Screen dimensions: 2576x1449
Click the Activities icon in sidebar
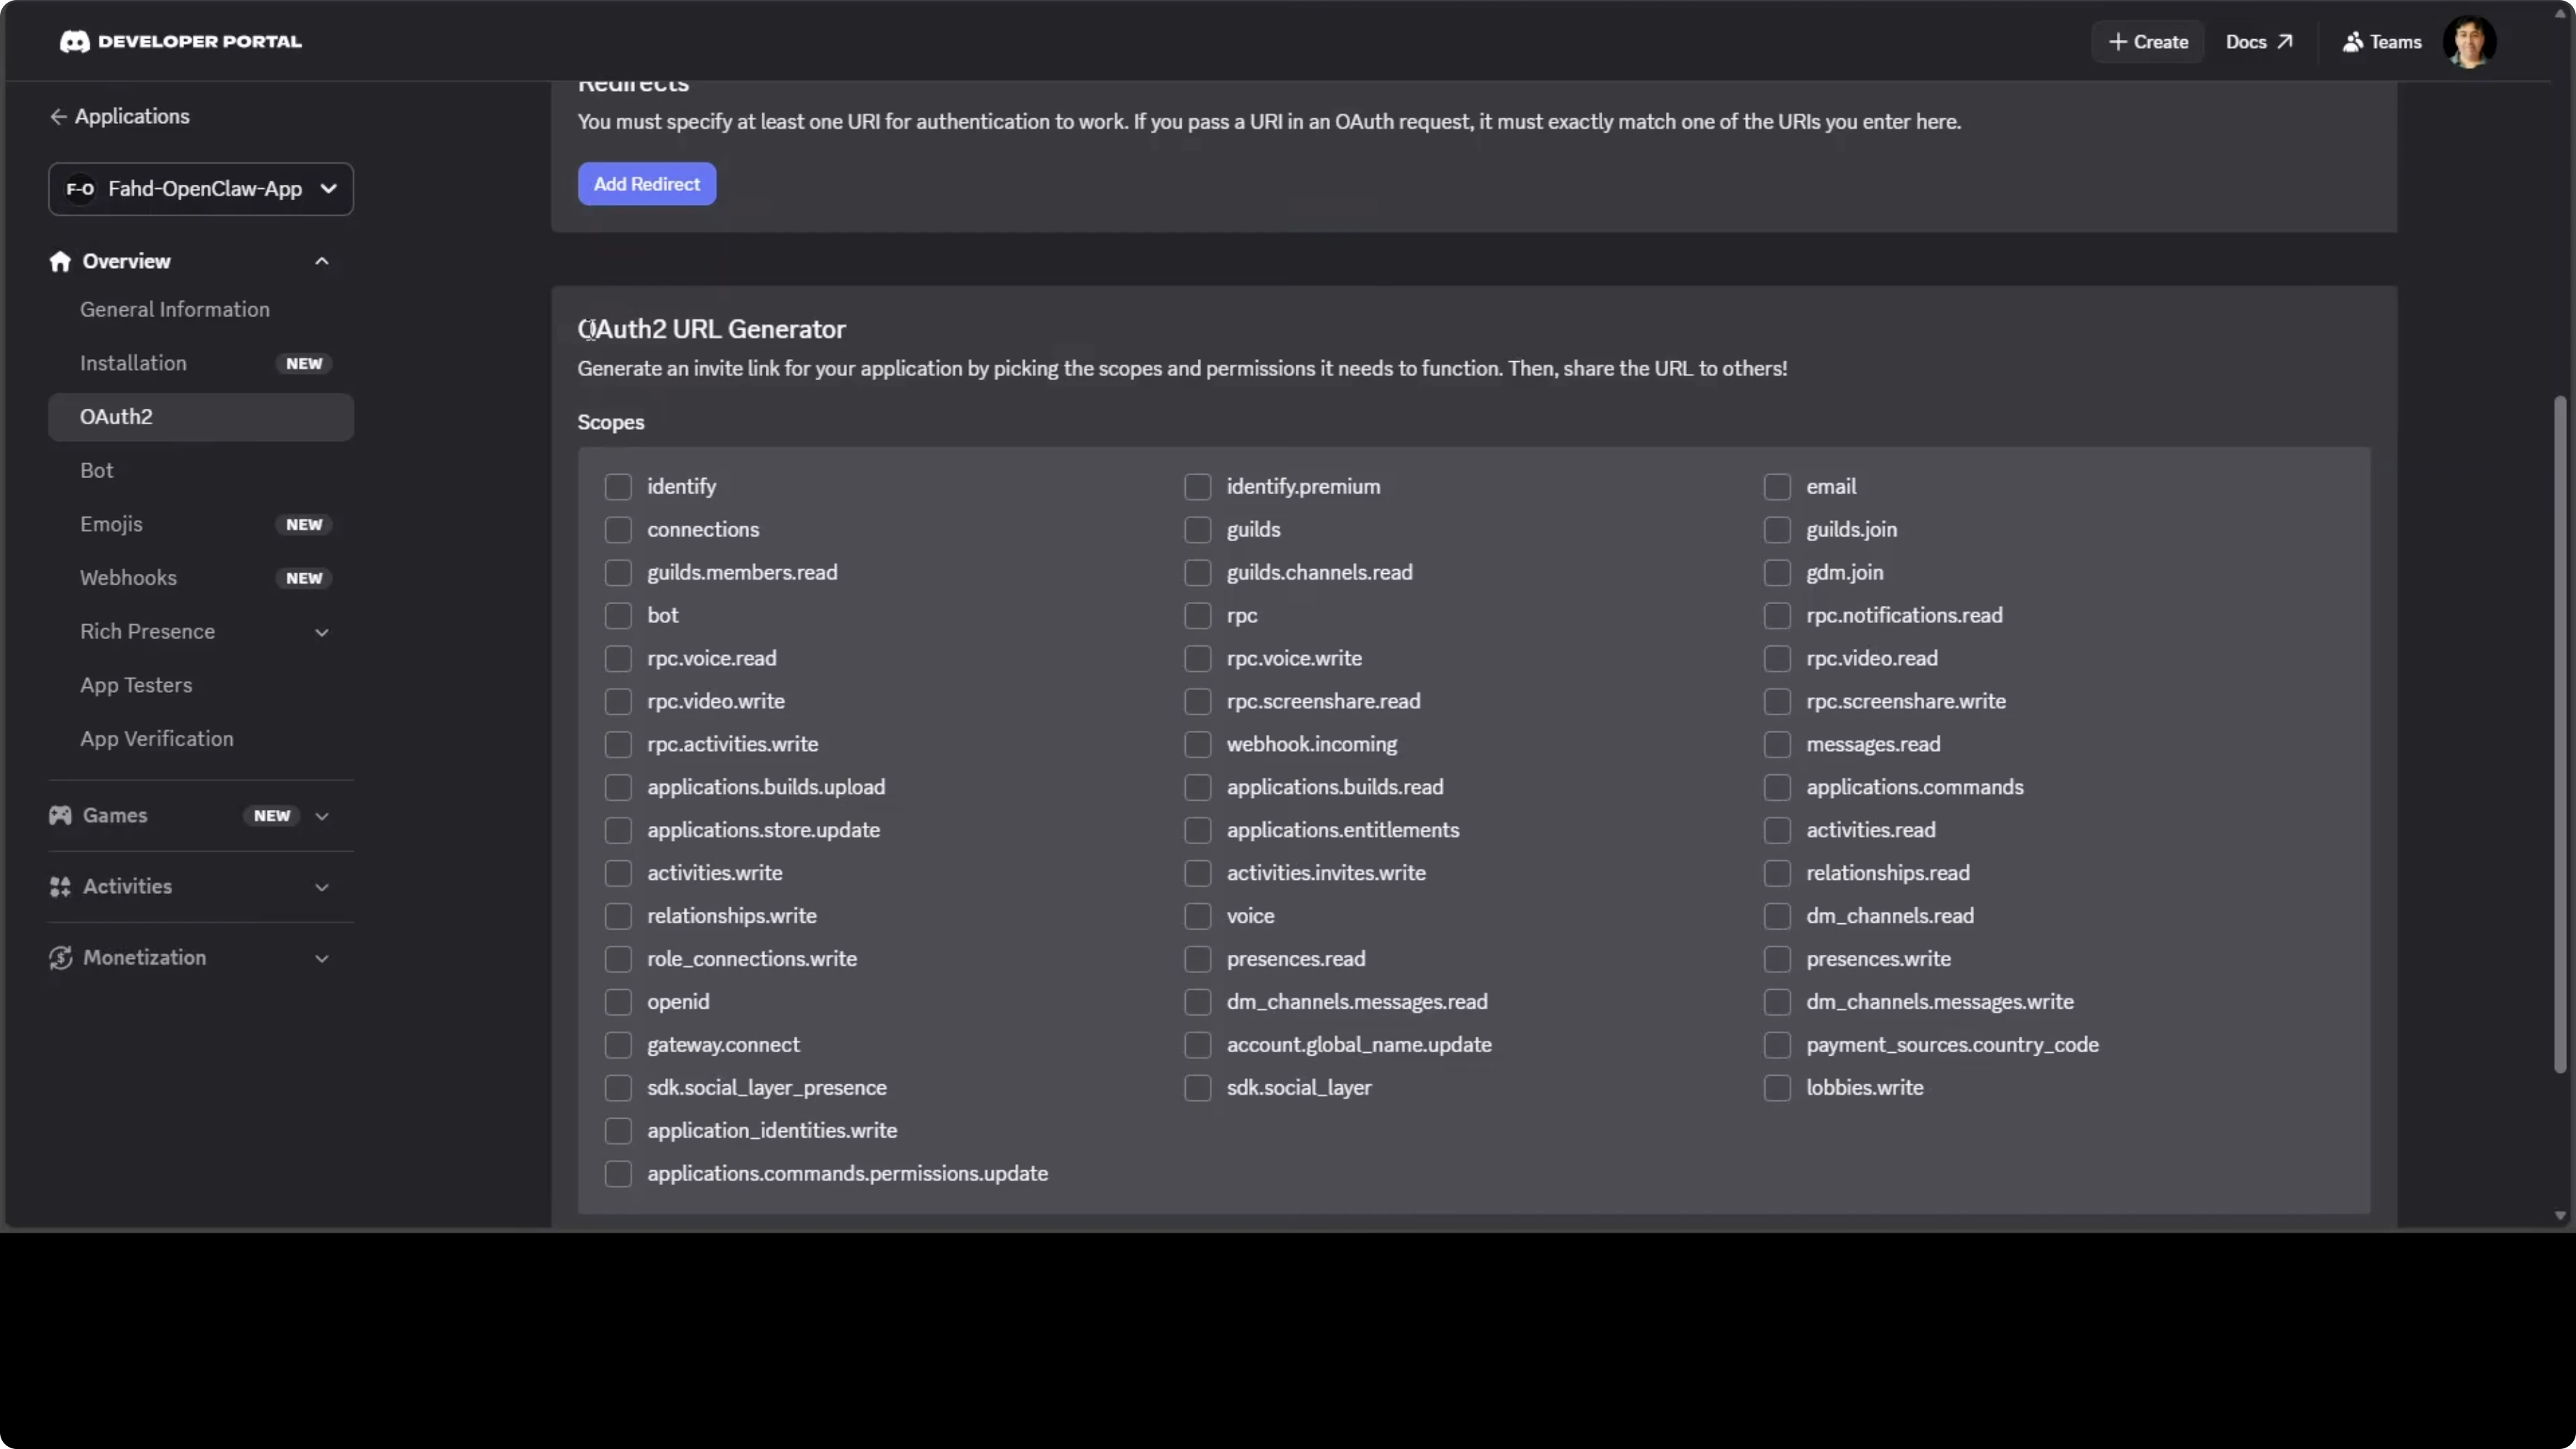pos(60,886)
